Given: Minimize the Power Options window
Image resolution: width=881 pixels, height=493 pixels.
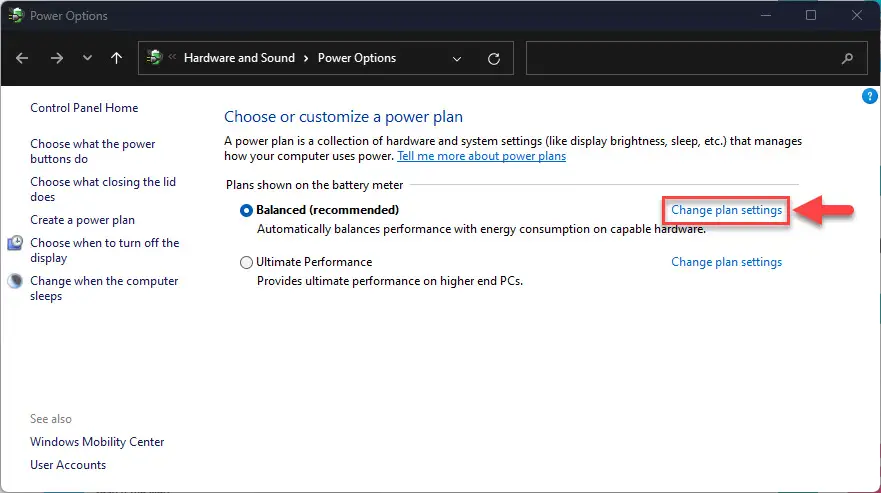Looking at the screenshot, I should point(766,15).
